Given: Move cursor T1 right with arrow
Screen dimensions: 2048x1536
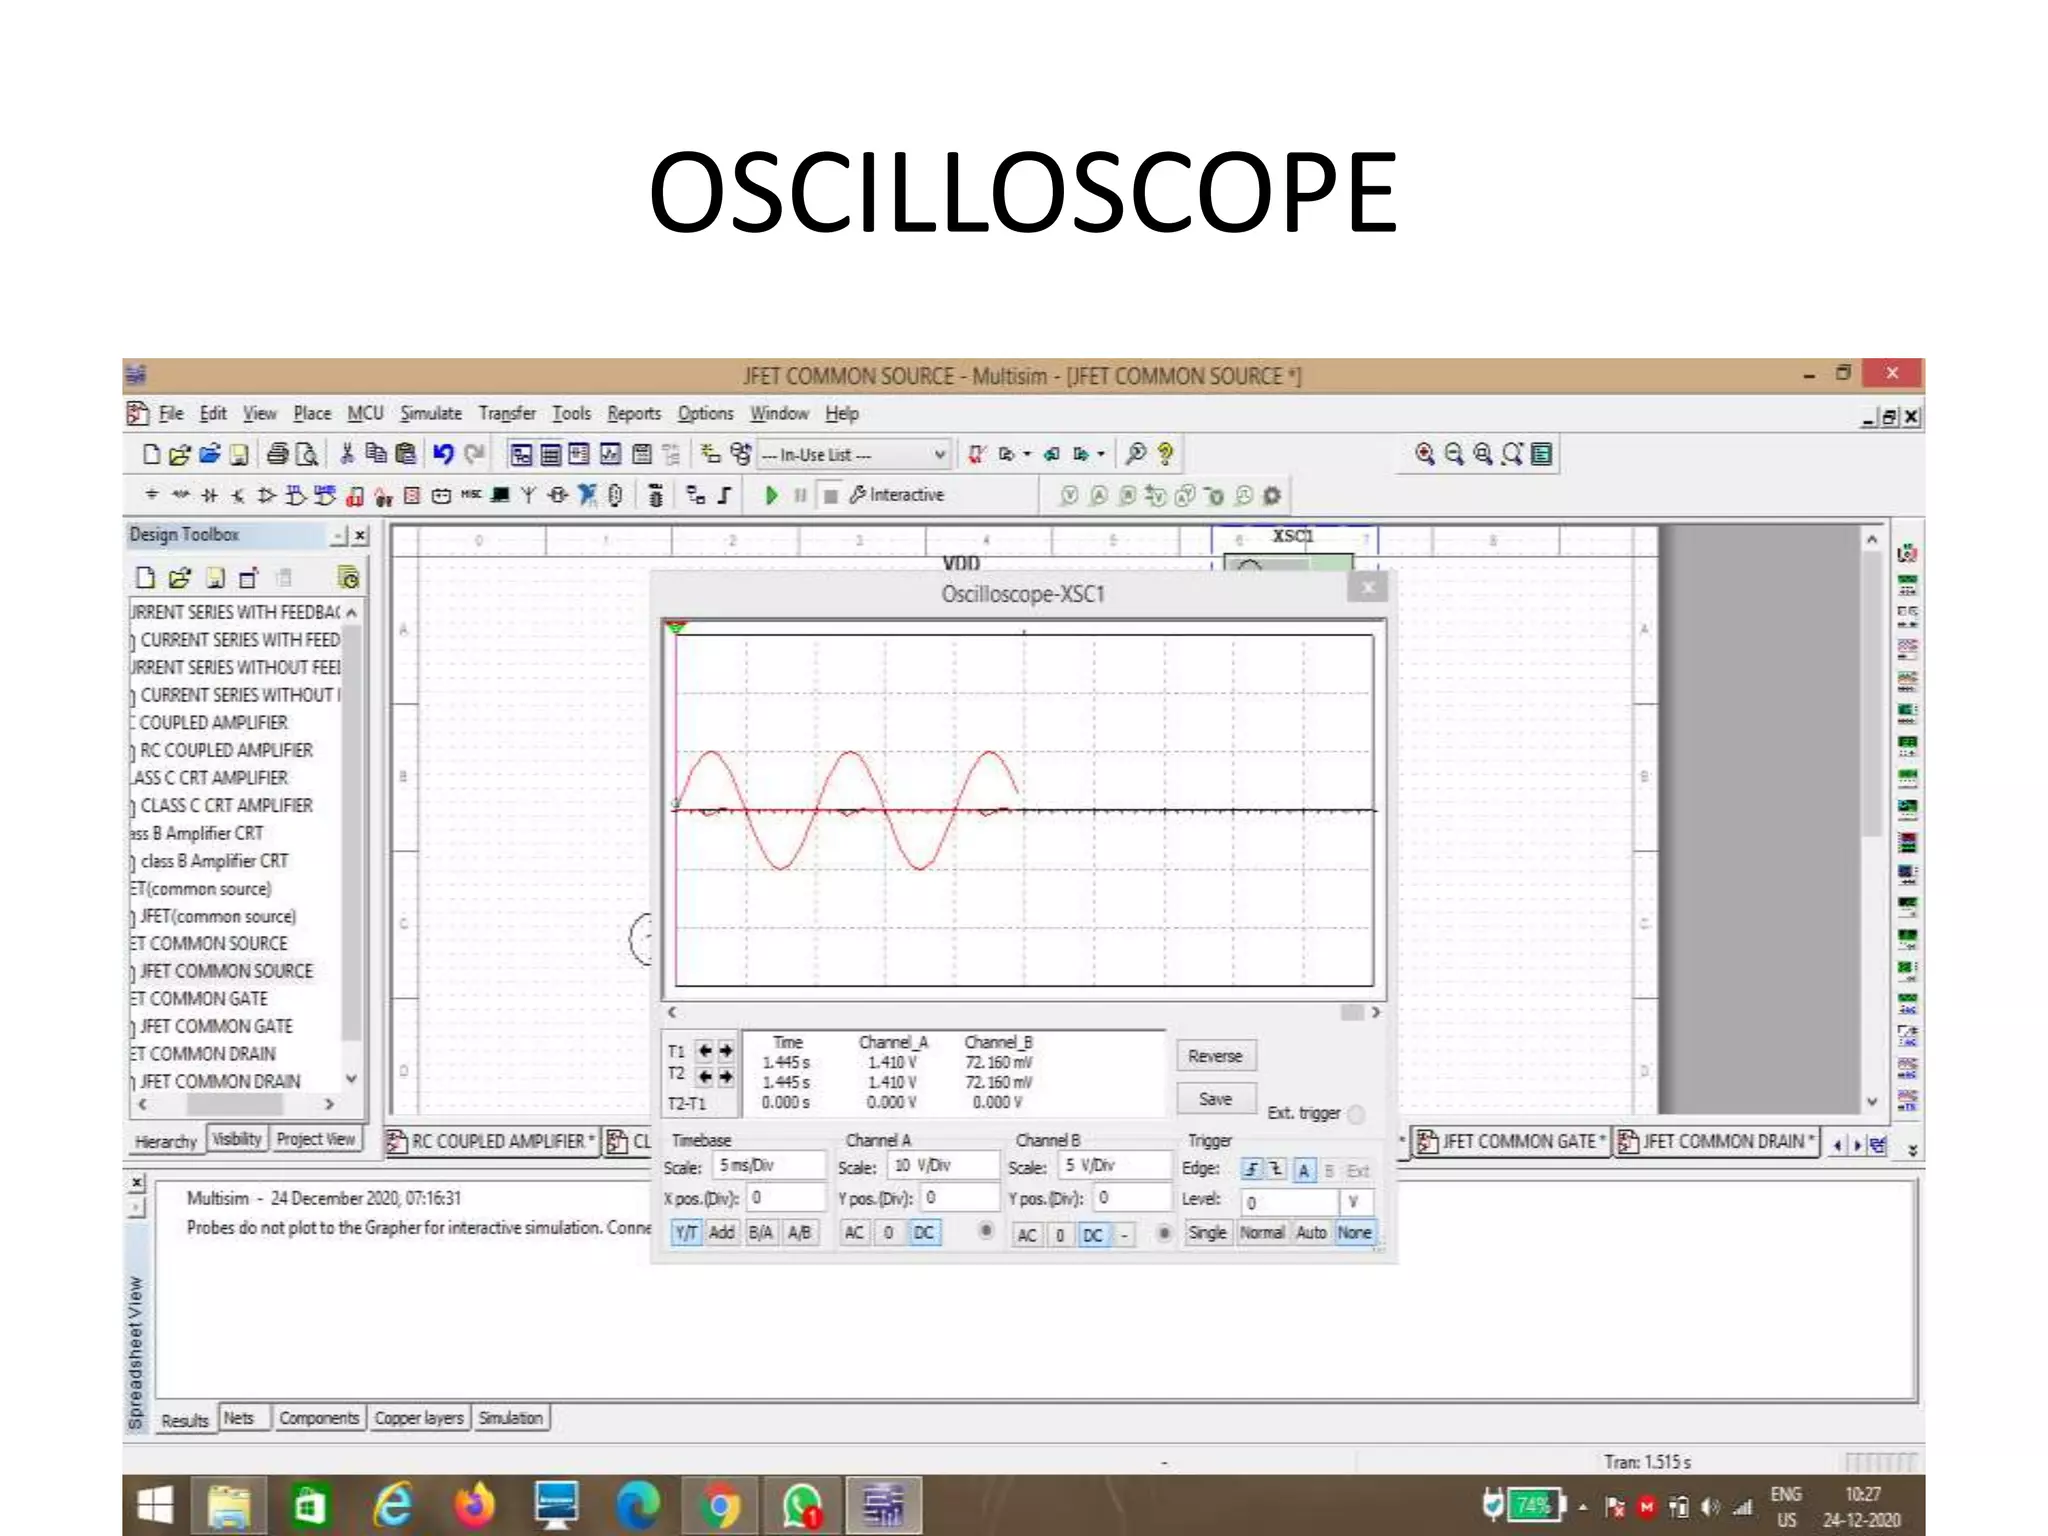Looking at the screenshot, I should tap(726, 1051).
